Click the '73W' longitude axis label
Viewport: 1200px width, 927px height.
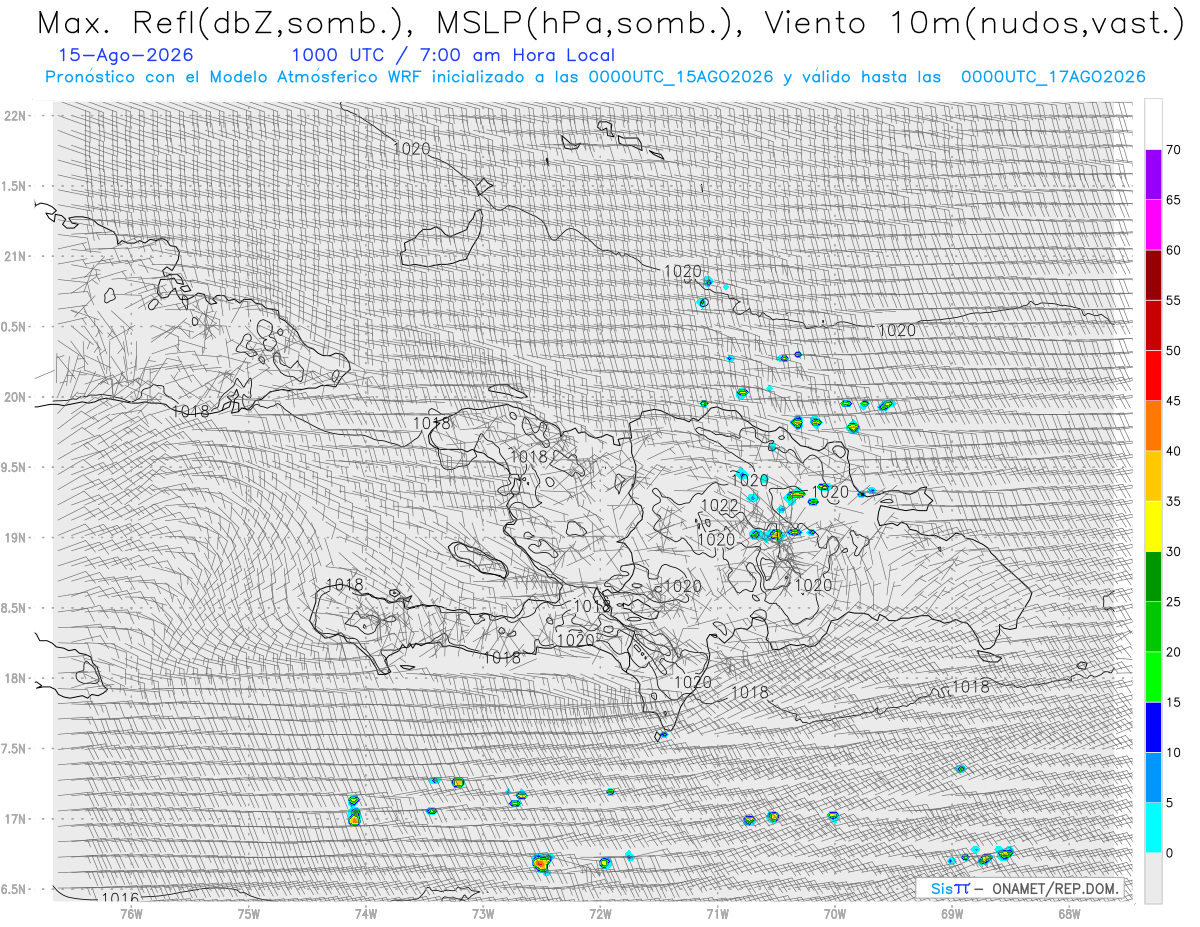[x=483, y=912]
